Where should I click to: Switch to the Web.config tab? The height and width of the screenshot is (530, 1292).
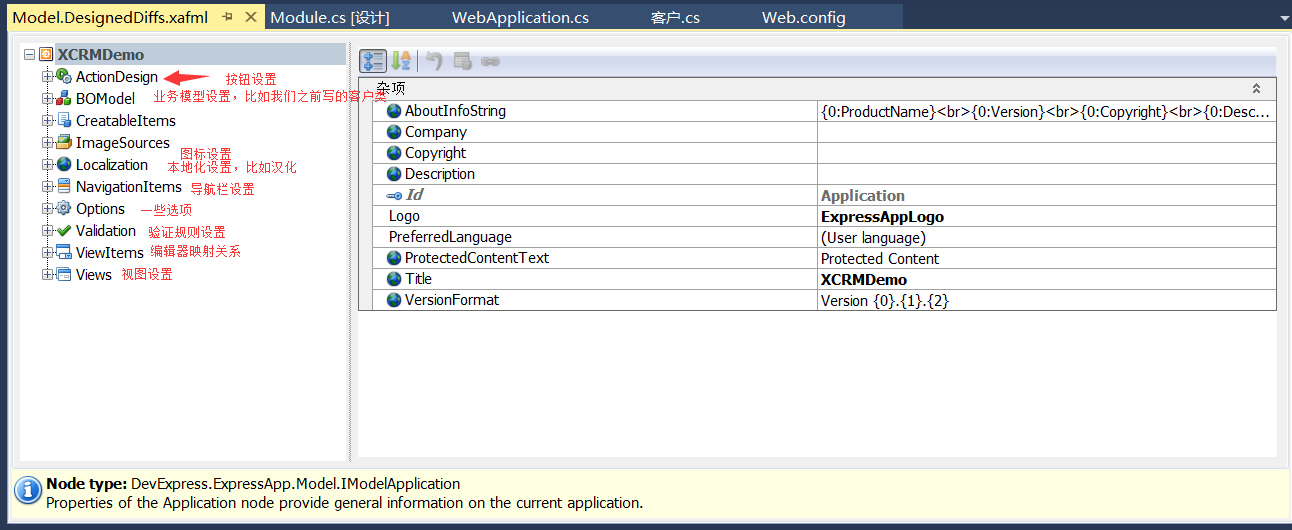[x=804, y=17]
